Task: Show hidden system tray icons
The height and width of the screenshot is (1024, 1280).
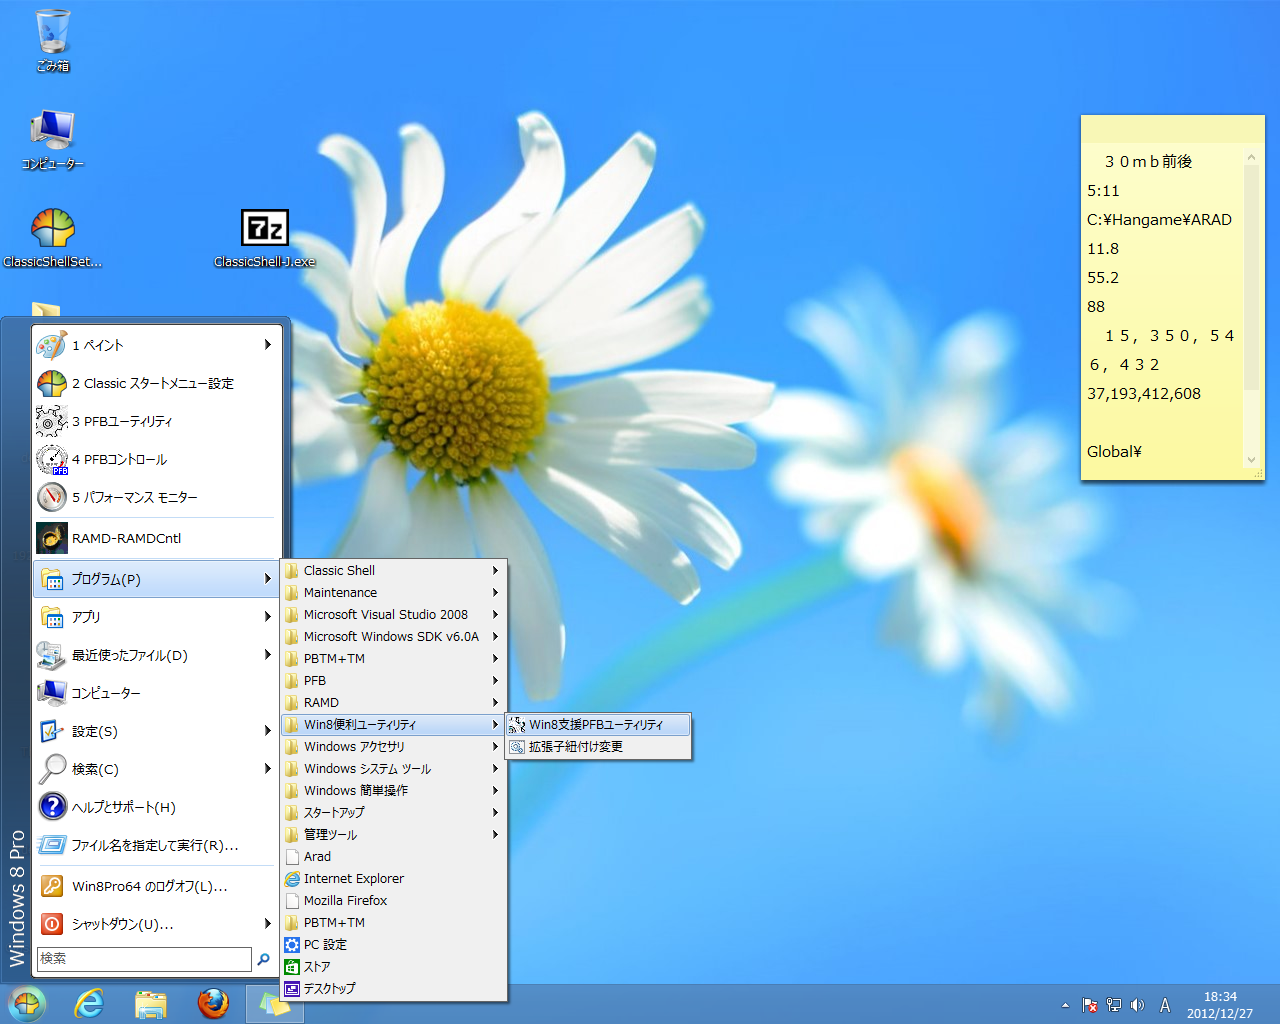Action: 1065,1005
